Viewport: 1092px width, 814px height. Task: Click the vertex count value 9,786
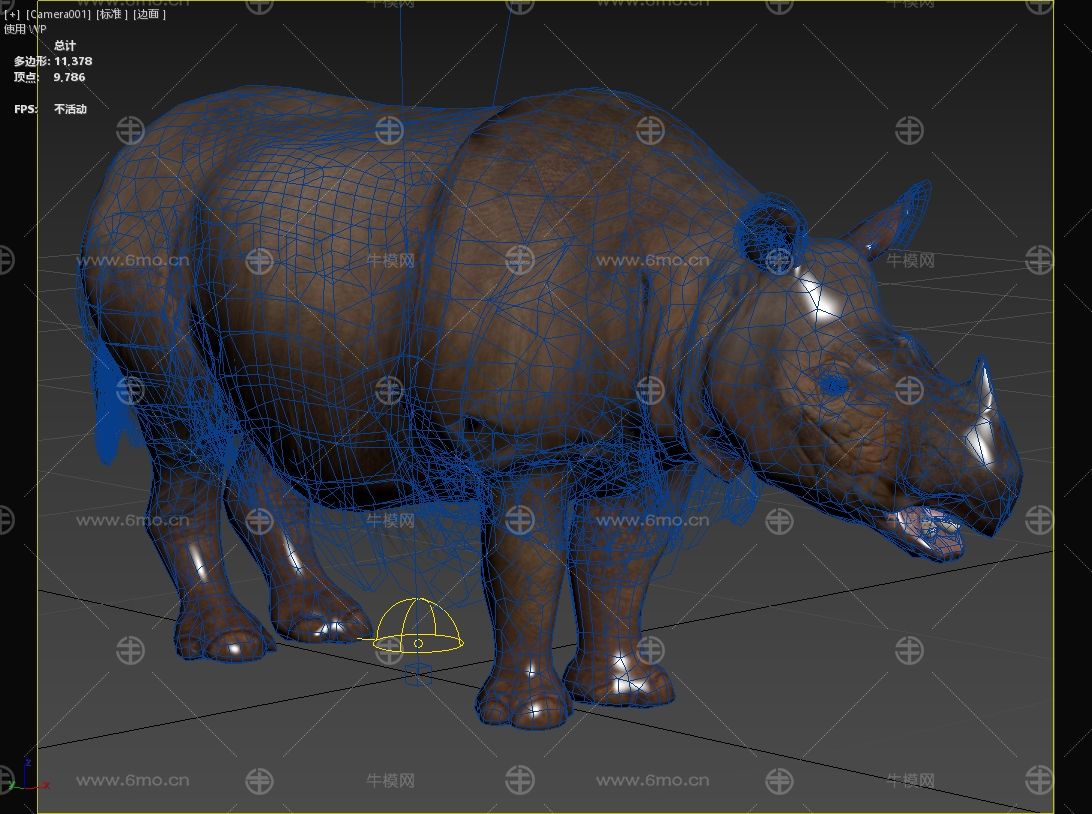69,77
